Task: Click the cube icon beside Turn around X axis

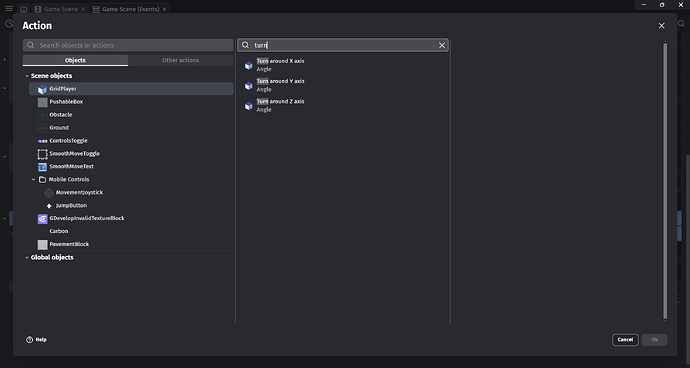Action: [x=249, y=66]
